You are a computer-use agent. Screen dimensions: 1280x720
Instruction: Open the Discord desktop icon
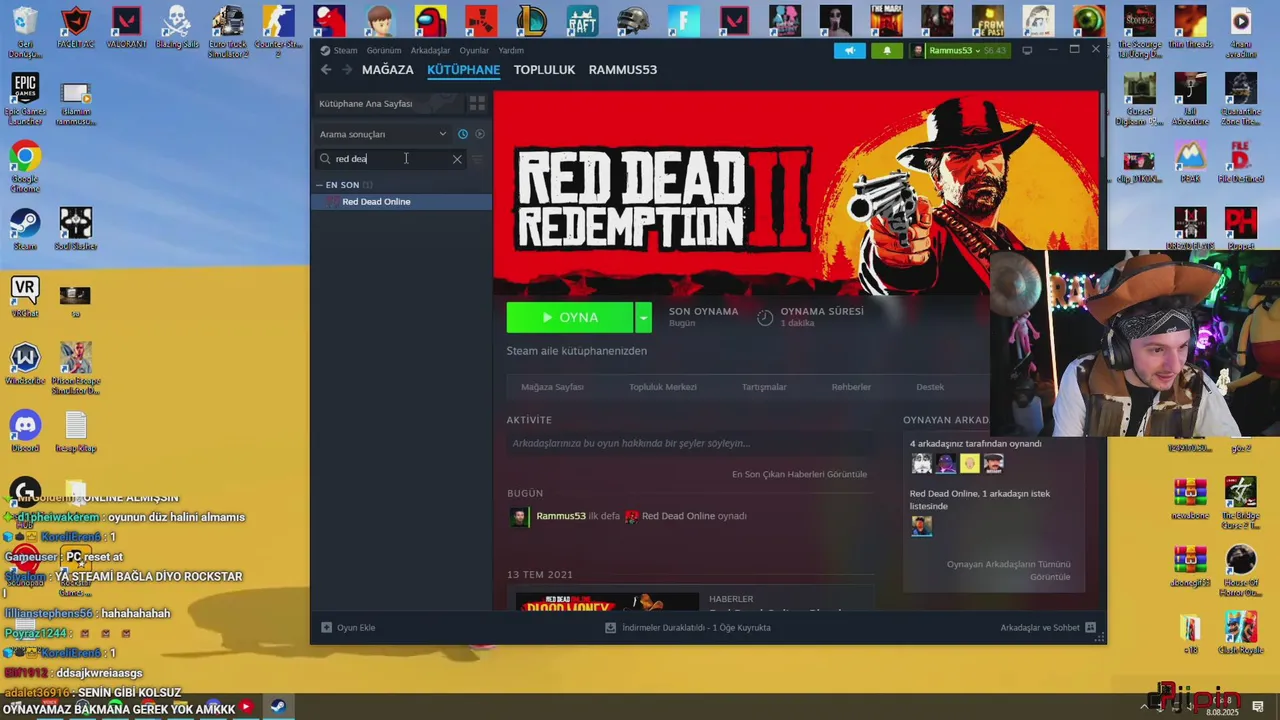pyautogui.click(x=25, y=432)
